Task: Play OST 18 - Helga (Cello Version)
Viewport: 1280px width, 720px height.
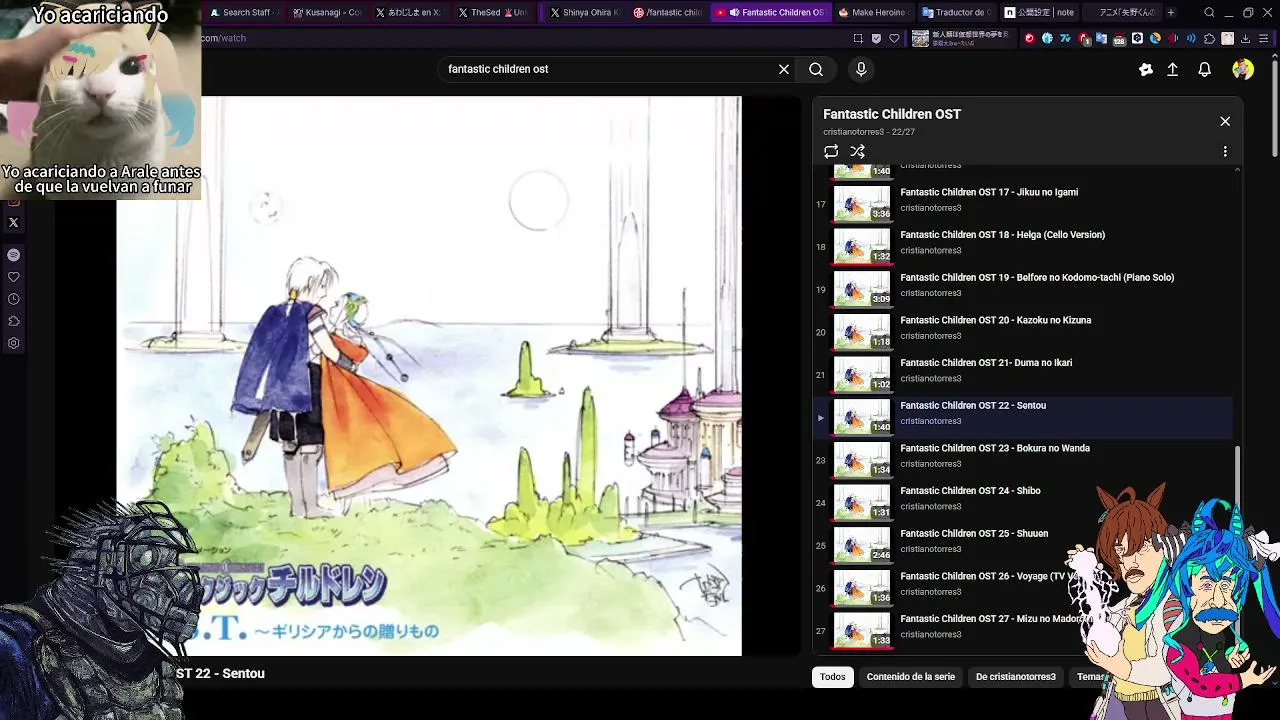Action: (x=1023, y=246)
